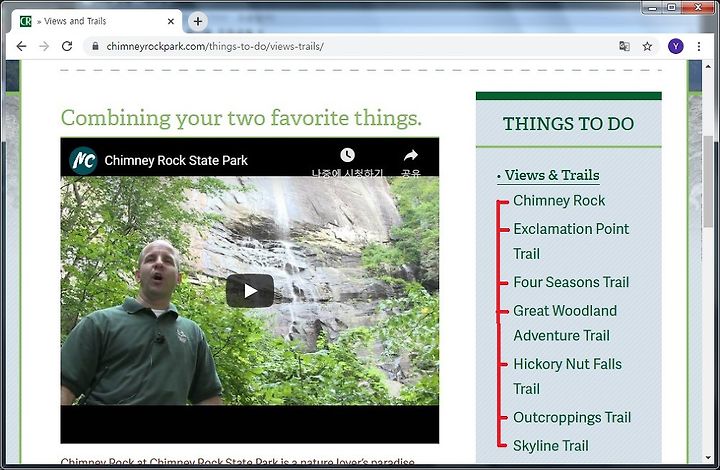
Task: Bookmark this page with the star icon
Action: pos(647,46)
